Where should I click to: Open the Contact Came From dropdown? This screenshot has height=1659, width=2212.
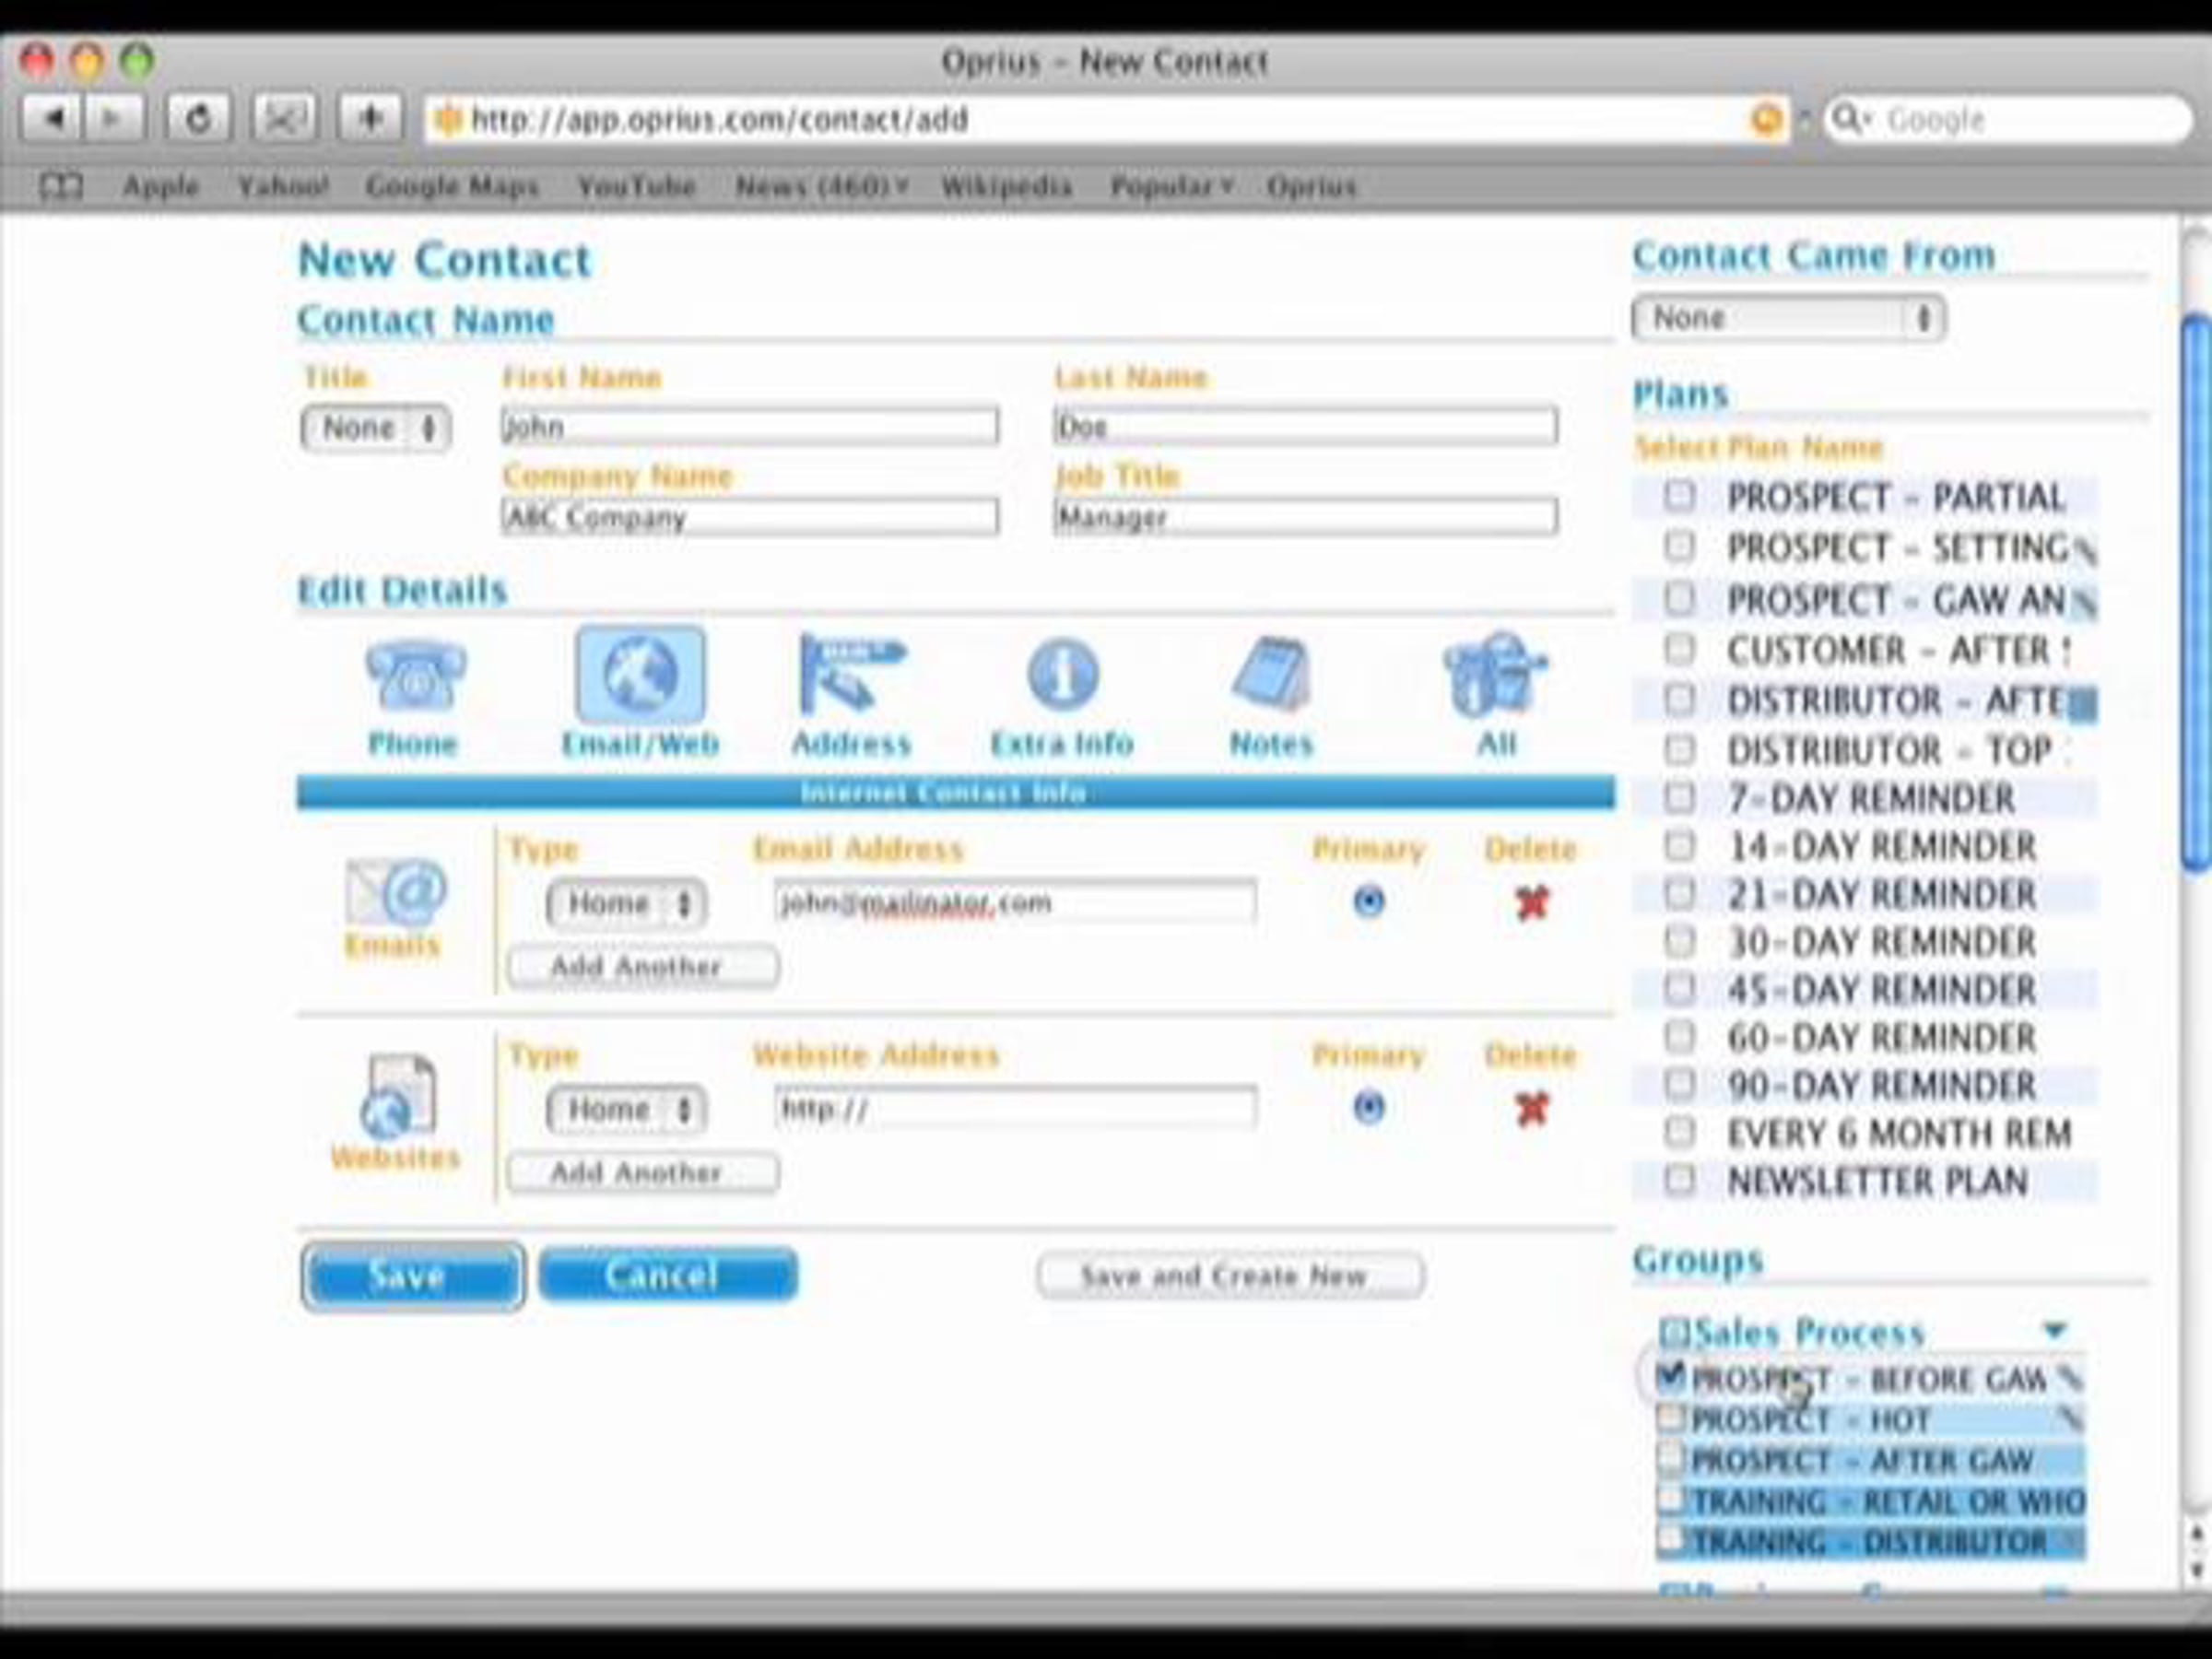coord(1788,318)
